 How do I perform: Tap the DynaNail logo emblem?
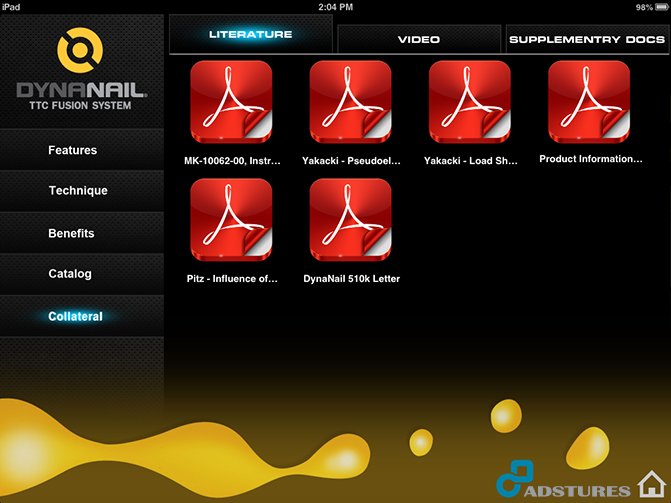click(x=80, y=50)
